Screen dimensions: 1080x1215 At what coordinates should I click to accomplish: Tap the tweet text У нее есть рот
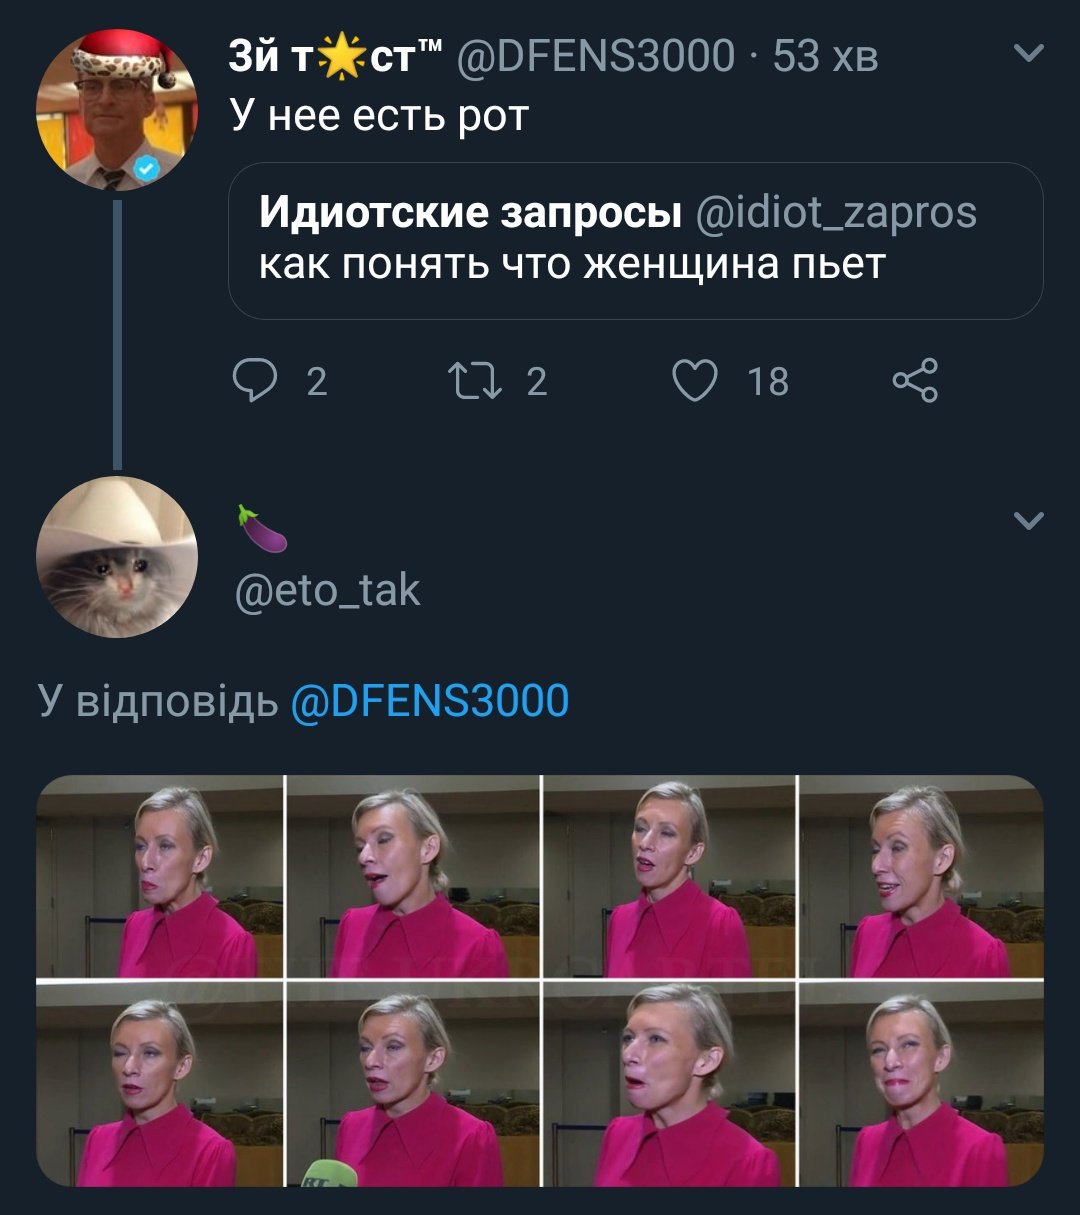tap(379, 117)
